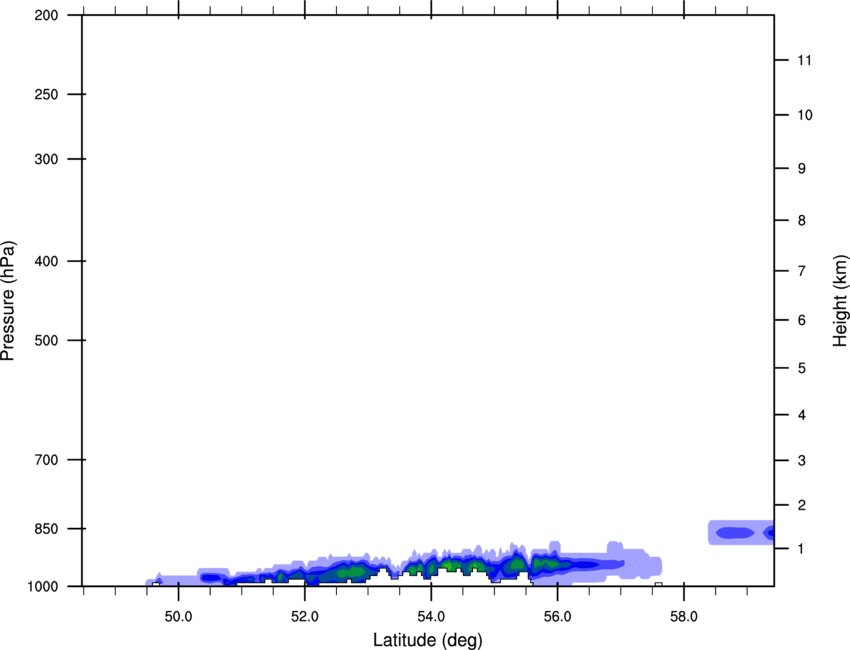Click pressure tick label 850

[46, 529]
